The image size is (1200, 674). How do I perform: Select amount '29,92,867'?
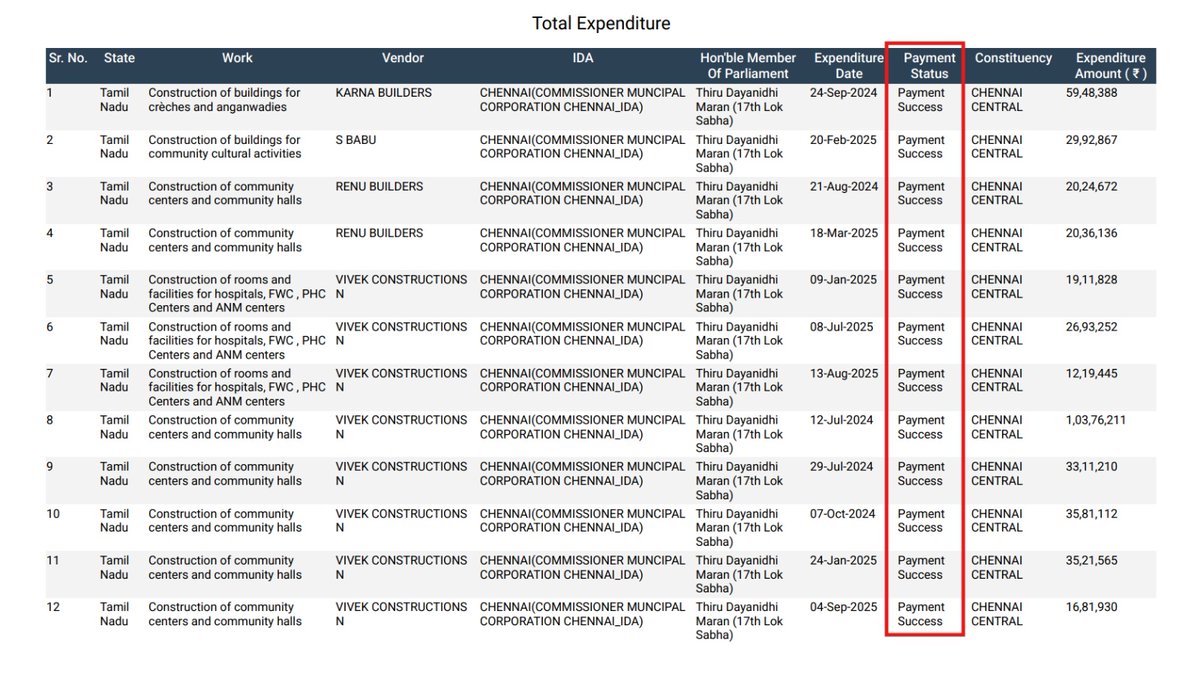click(x=1092, y=140)
